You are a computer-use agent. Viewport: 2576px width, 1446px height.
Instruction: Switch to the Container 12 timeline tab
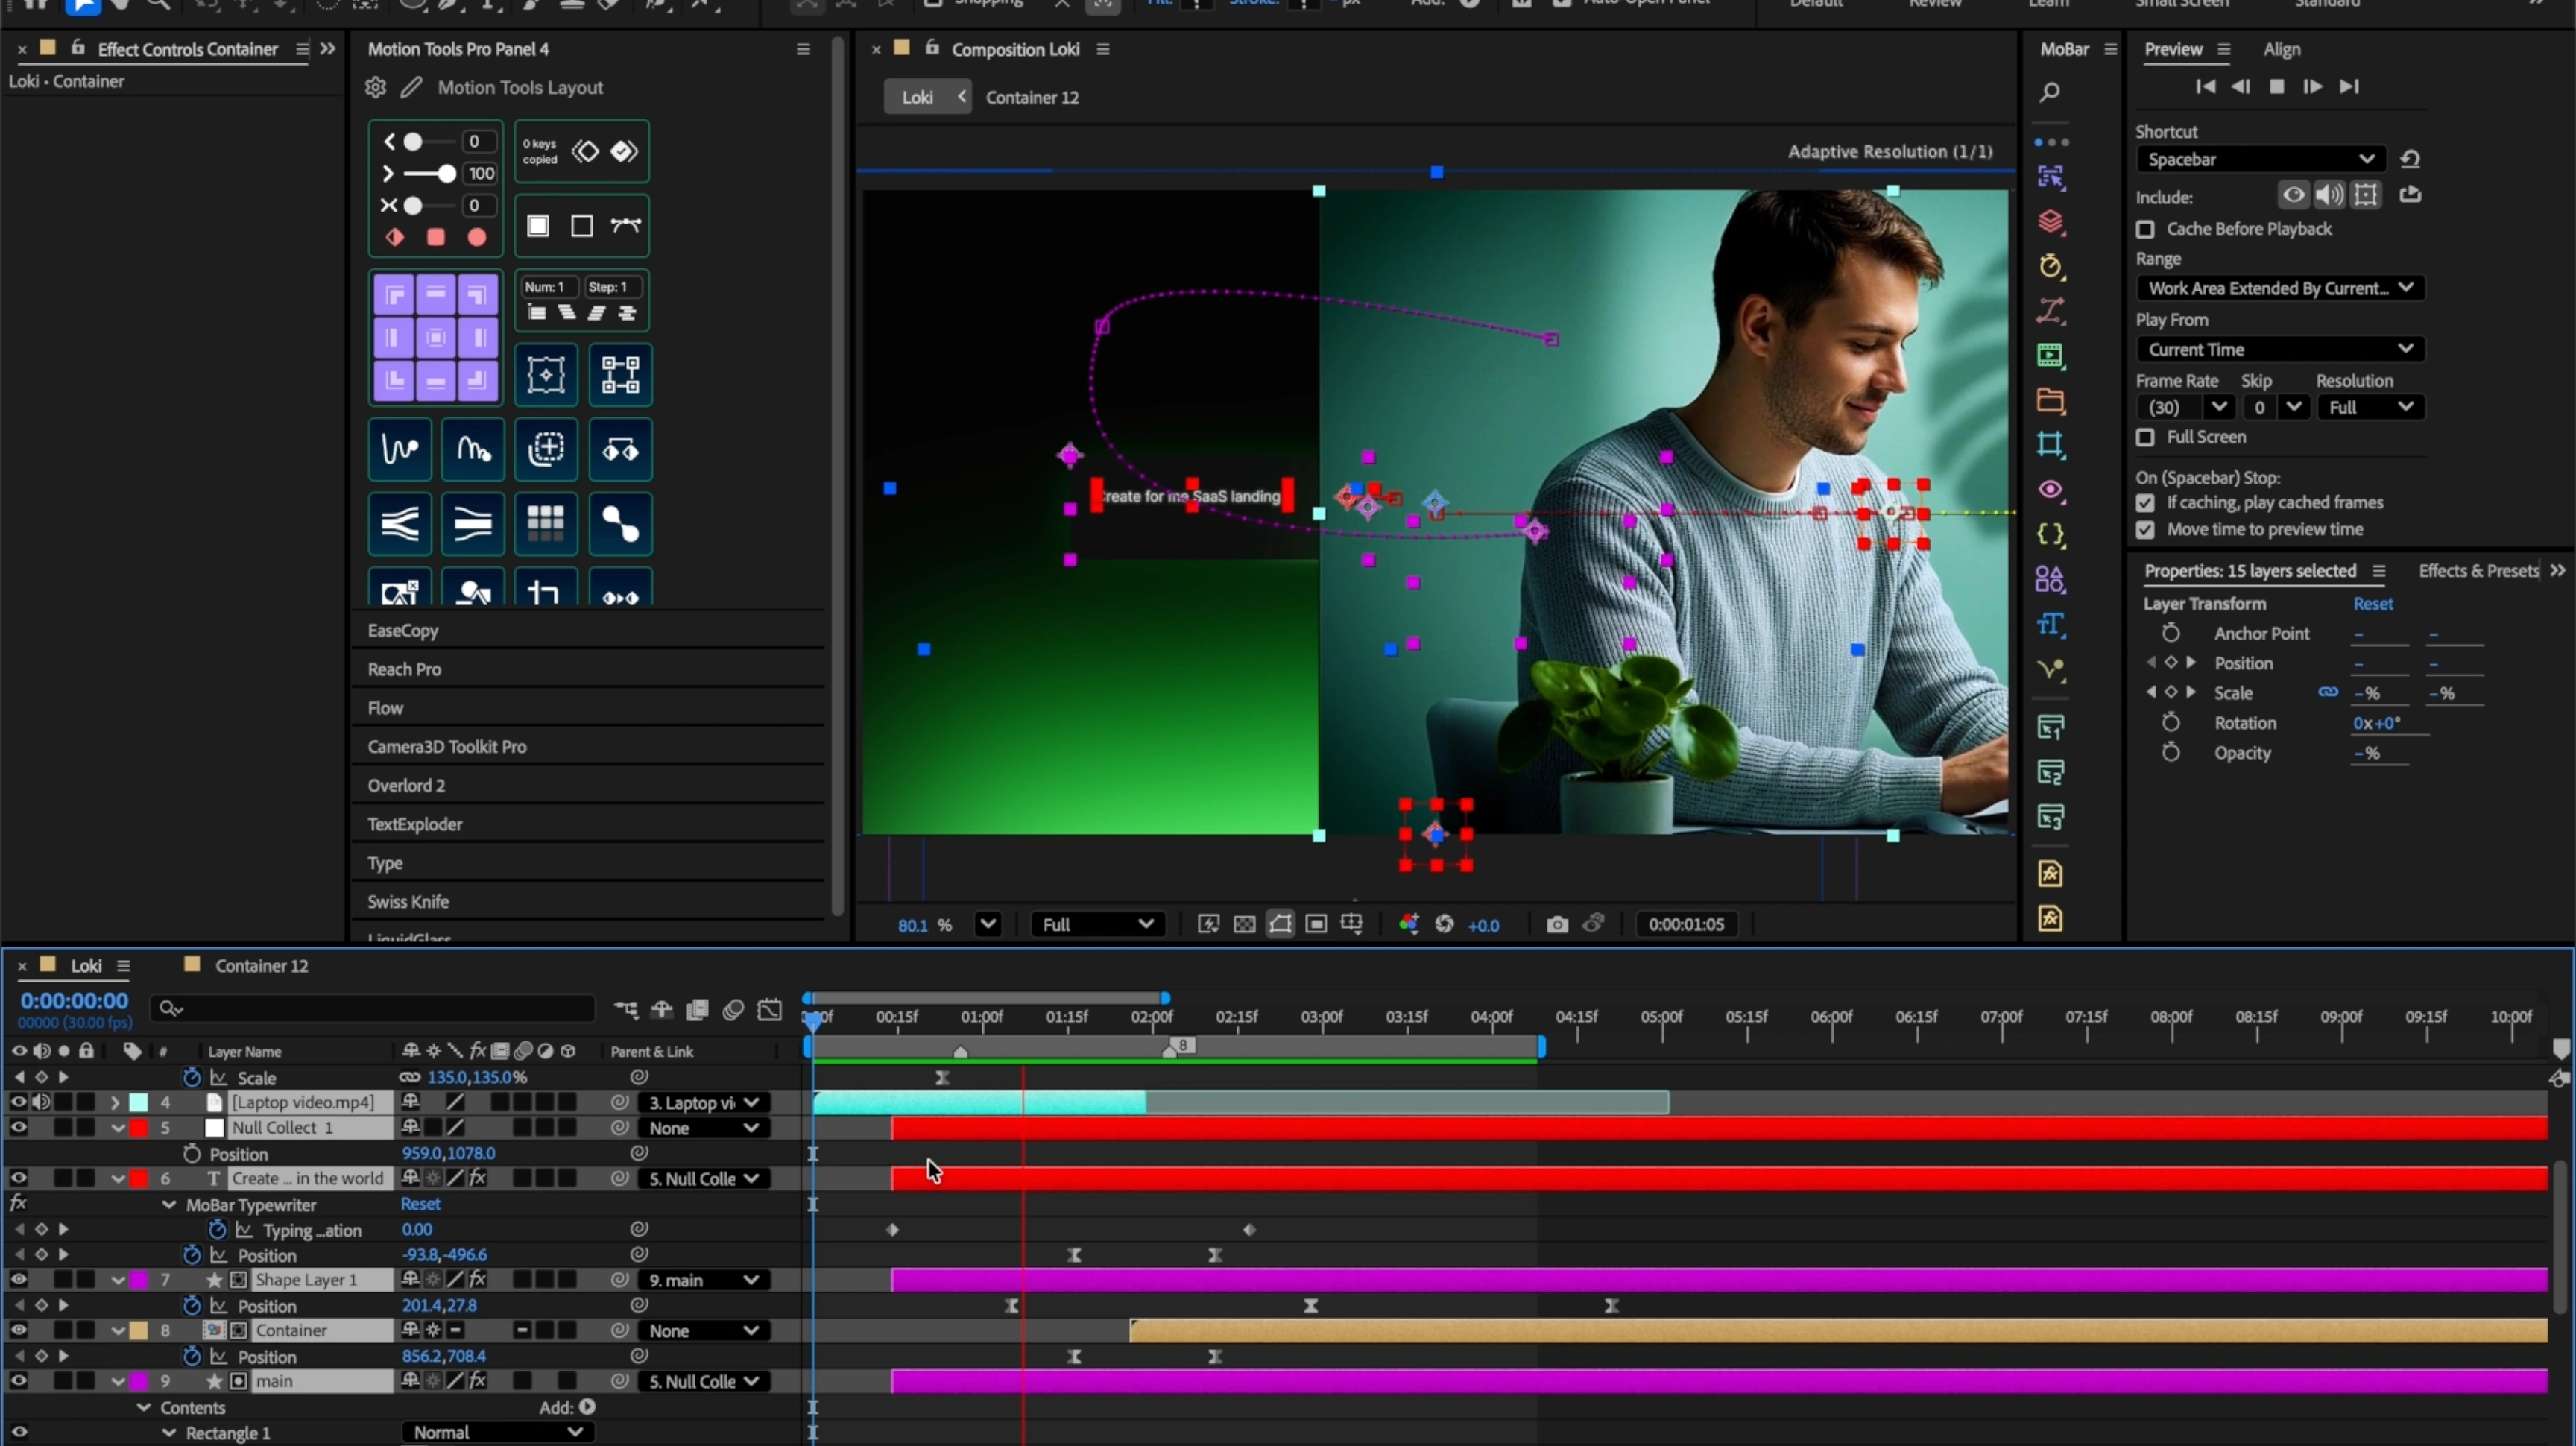(261, 965)
